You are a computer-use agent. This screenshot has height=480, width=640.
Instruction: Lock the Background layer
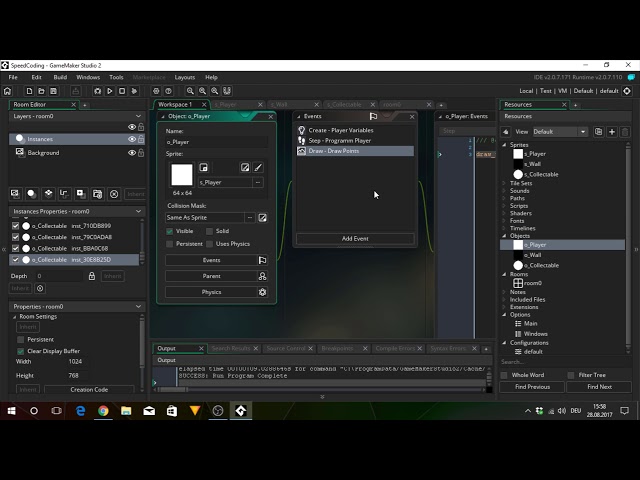click(x=141, y=153)
